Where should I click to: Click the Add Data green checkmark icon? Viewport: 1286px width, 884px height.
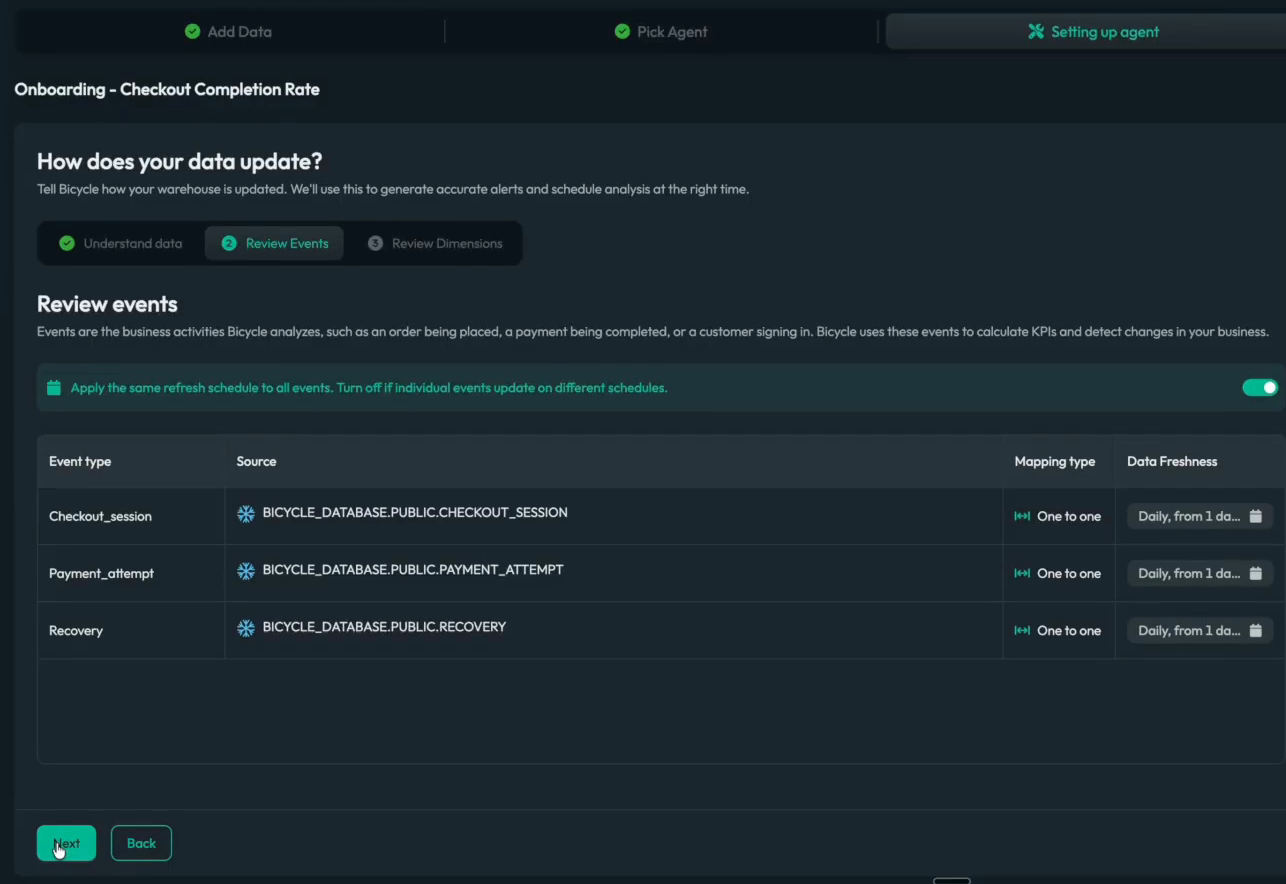pos(192,32)
